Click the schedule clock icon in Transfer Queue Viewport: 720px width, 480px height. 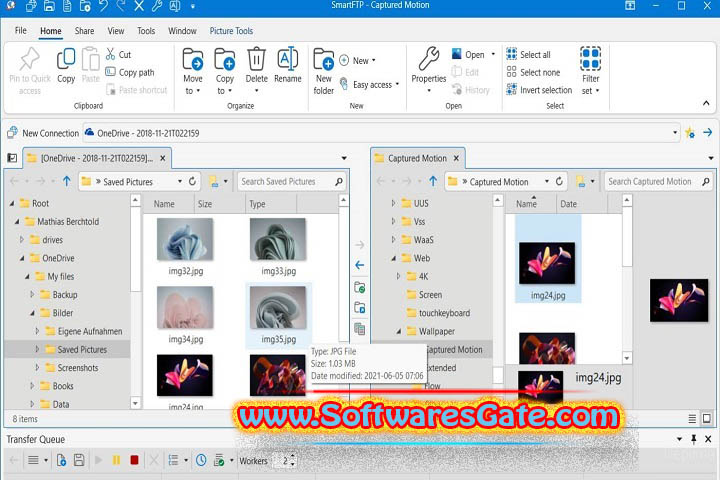201,460
